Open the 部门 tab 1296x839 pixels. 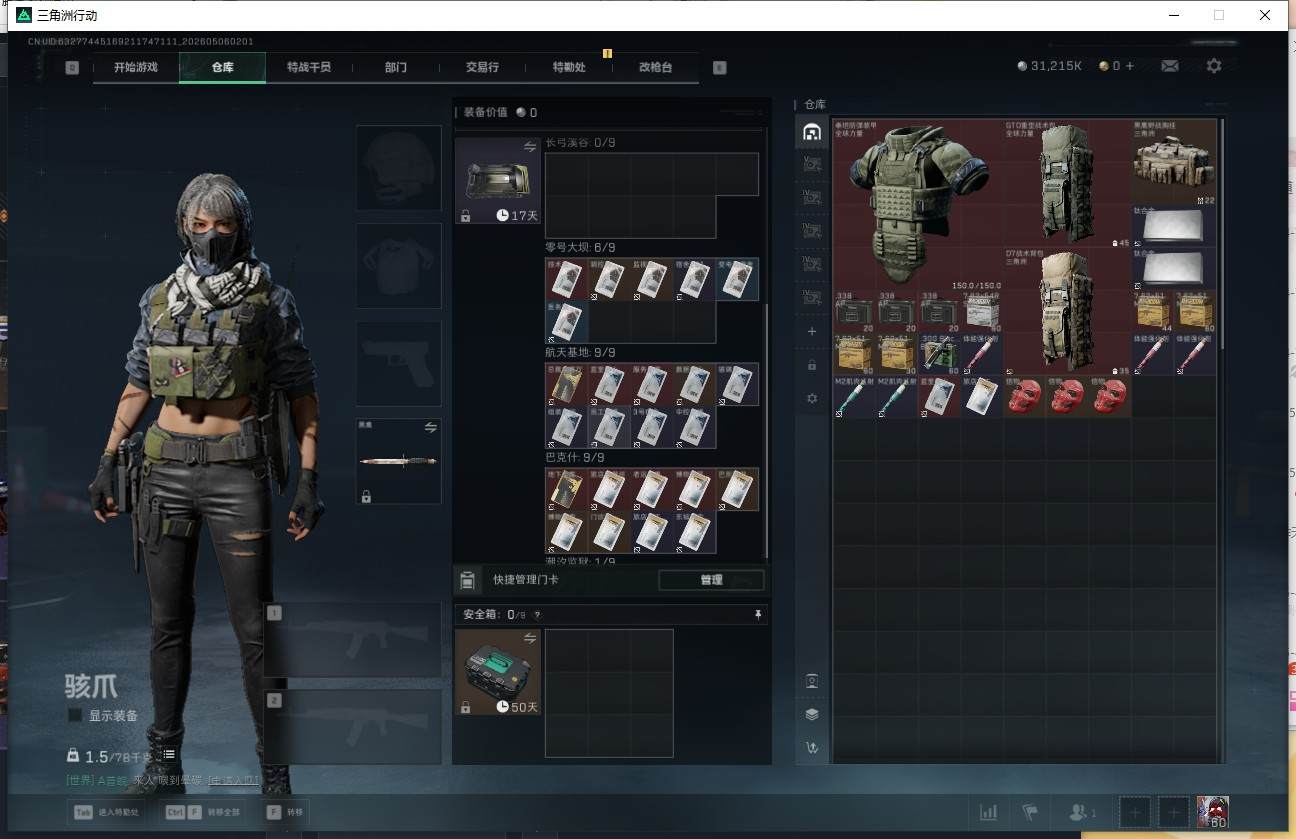[396, 67]
